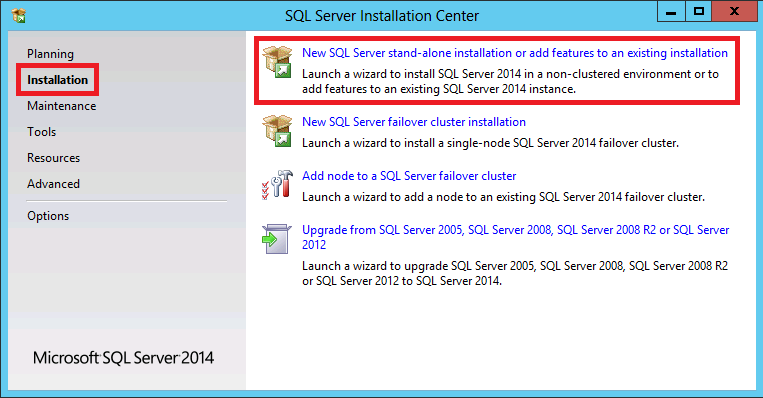The width and height of the screenshot is (763, 398).
Task: Click the Add node tools icon
Action: (x=277, y=185)
